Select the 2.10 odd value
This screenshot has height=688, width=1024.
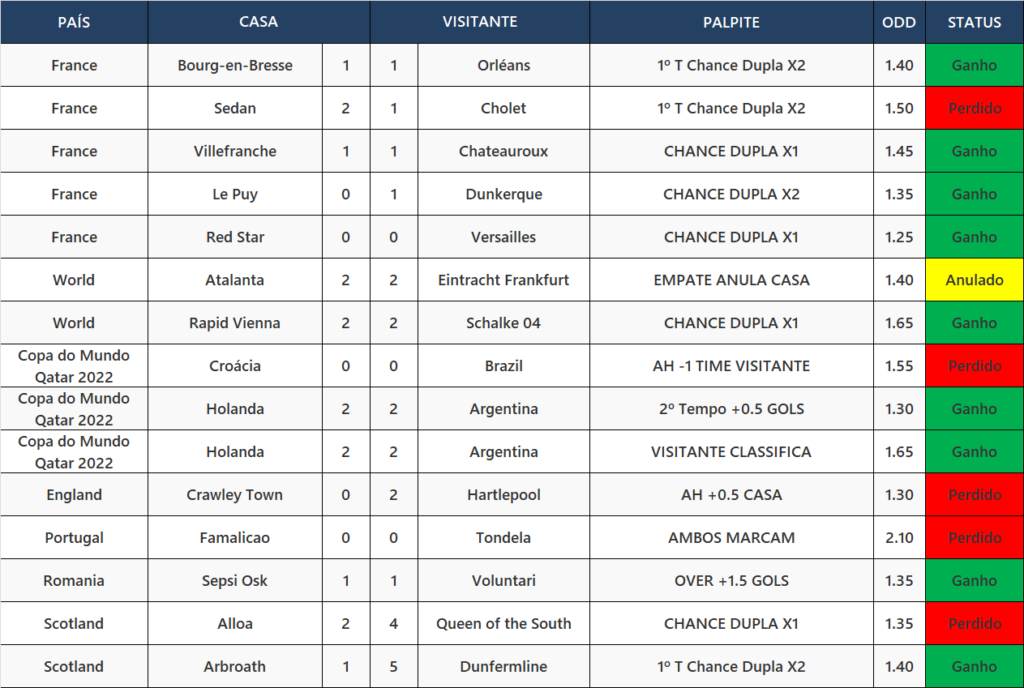click(899, 538)
